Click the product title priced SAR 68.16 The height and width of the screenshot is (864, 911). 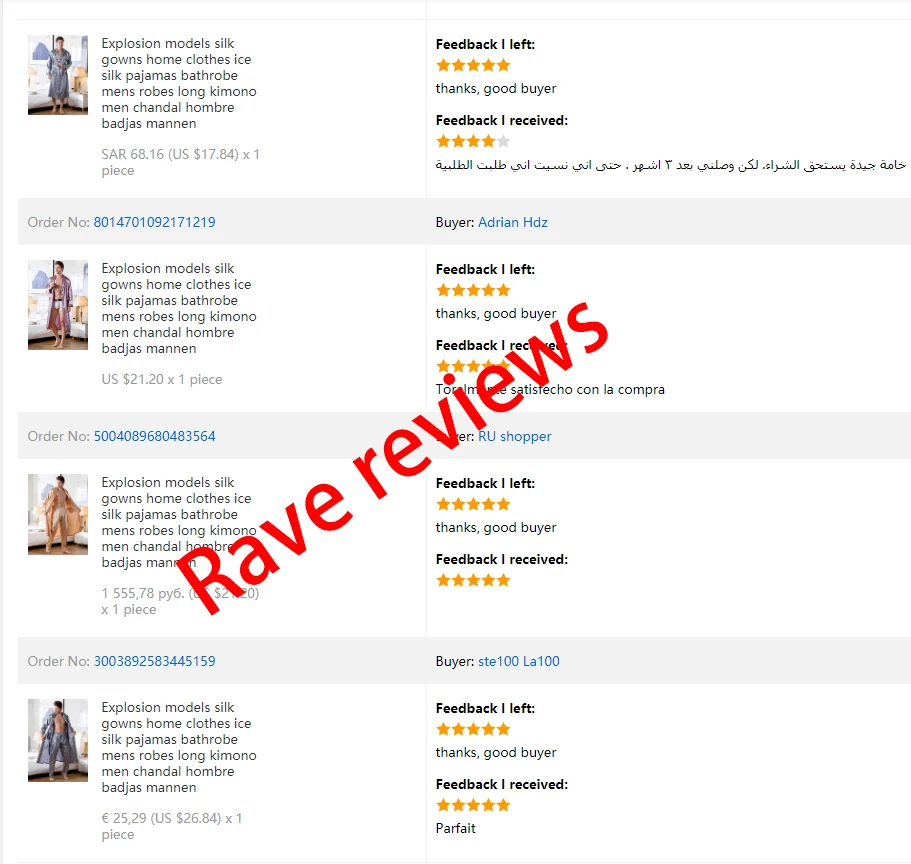pyautogui.click(x=178, y=83)
